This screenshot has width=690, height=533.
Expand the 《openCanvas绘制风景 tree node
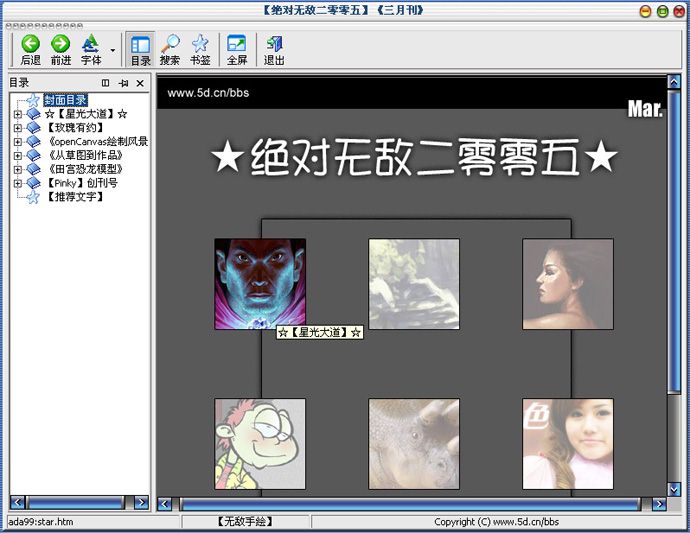[18, 142]
